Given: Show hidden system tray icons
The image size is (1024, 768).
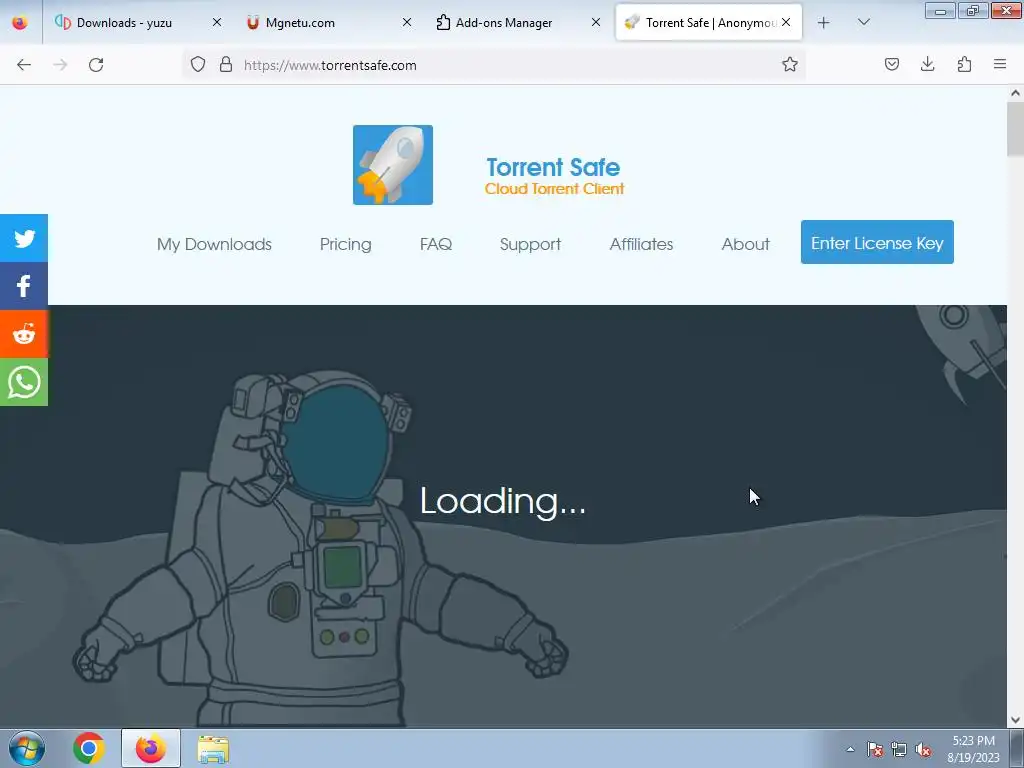Looking at the screenshot, I should [850, 749].
